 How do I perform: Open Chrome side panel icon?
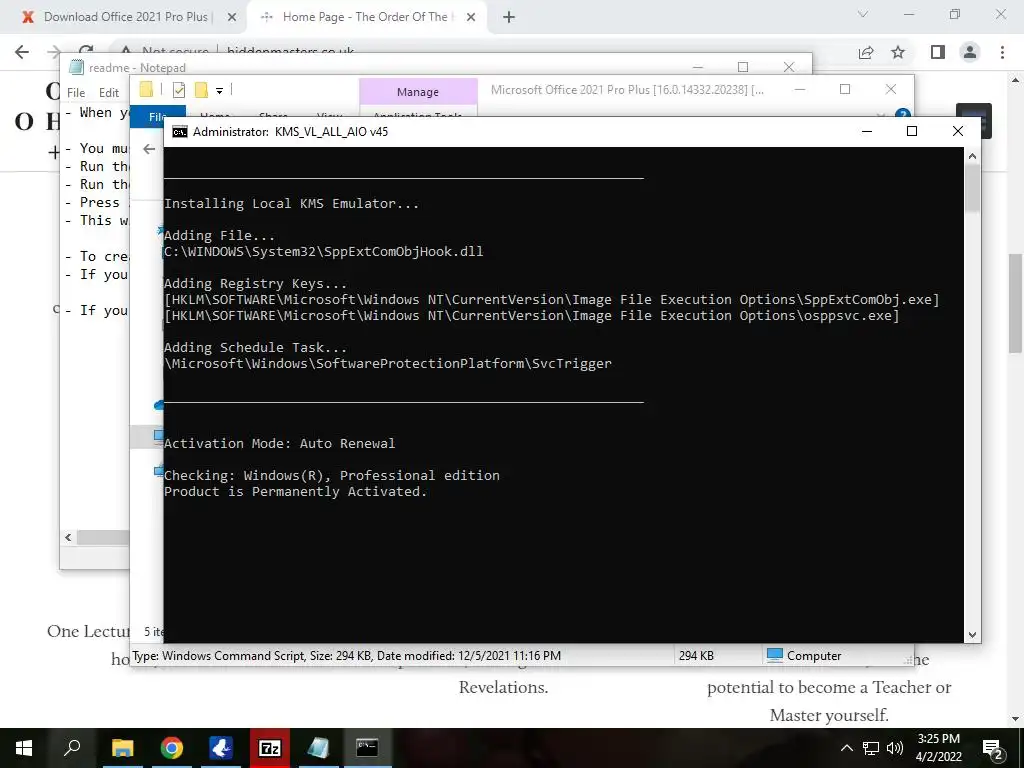pos(938,52)
